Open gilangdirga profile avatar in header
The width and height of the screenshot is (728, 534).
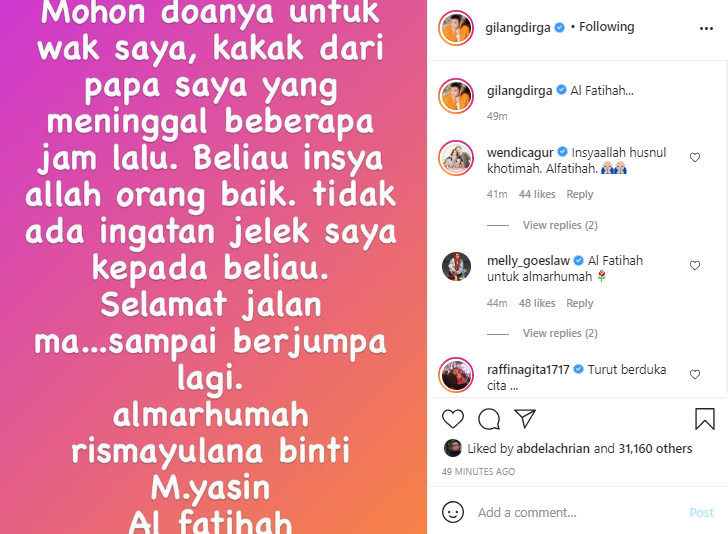point(456,28)
